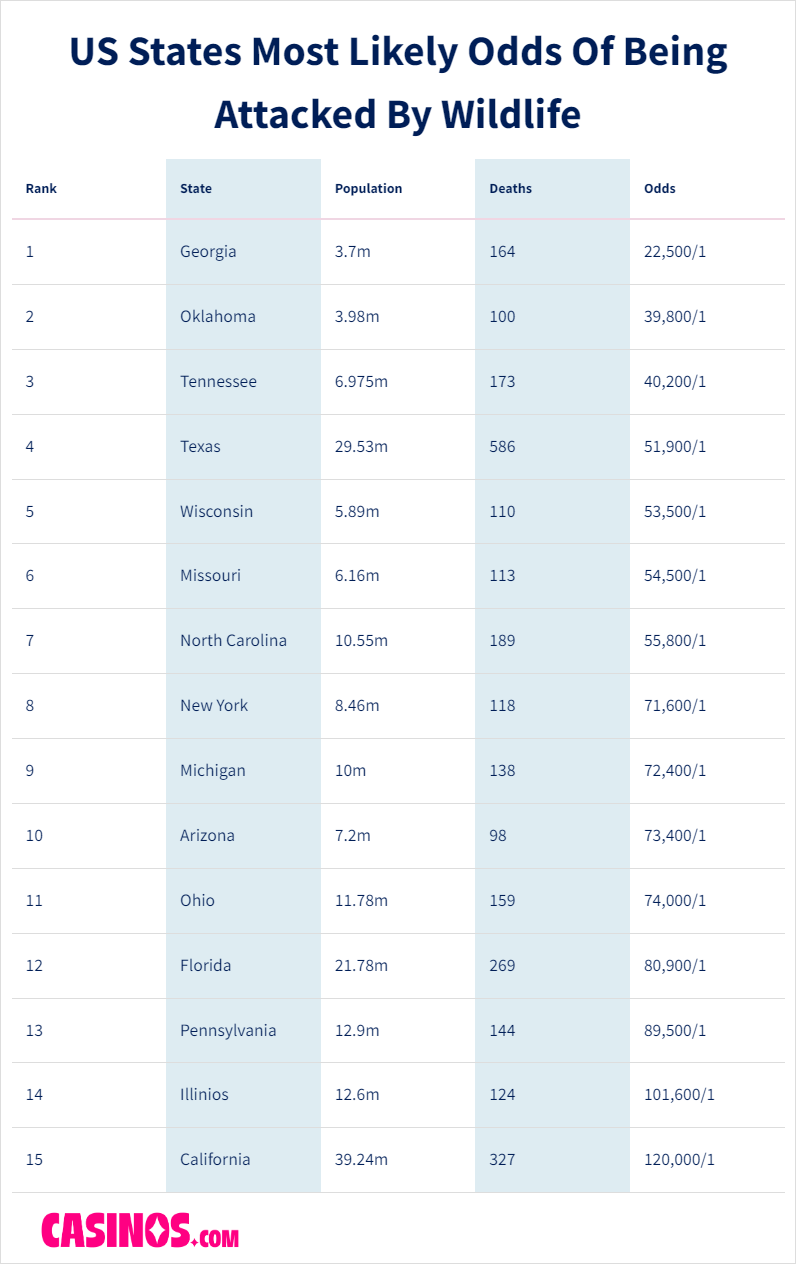Select Arizona's odds 73,400/1
Screen dimensions: 796x1265
point(674,836)
